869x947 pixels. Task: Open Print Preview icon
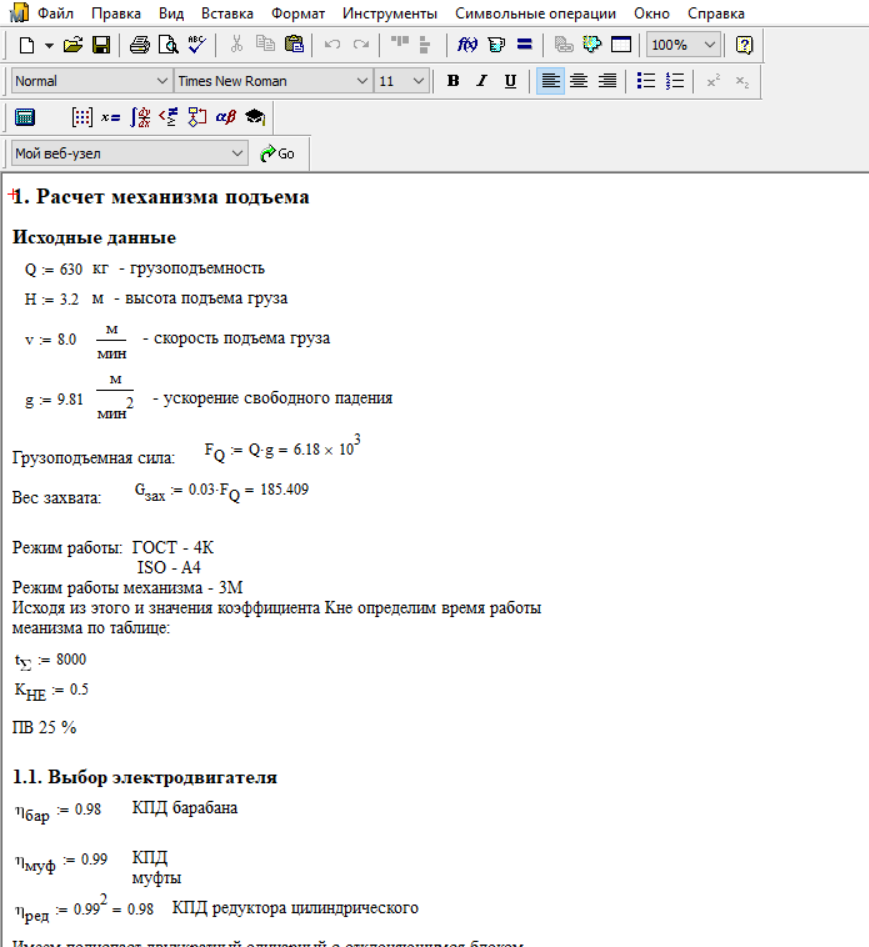[x=168, y=45]
